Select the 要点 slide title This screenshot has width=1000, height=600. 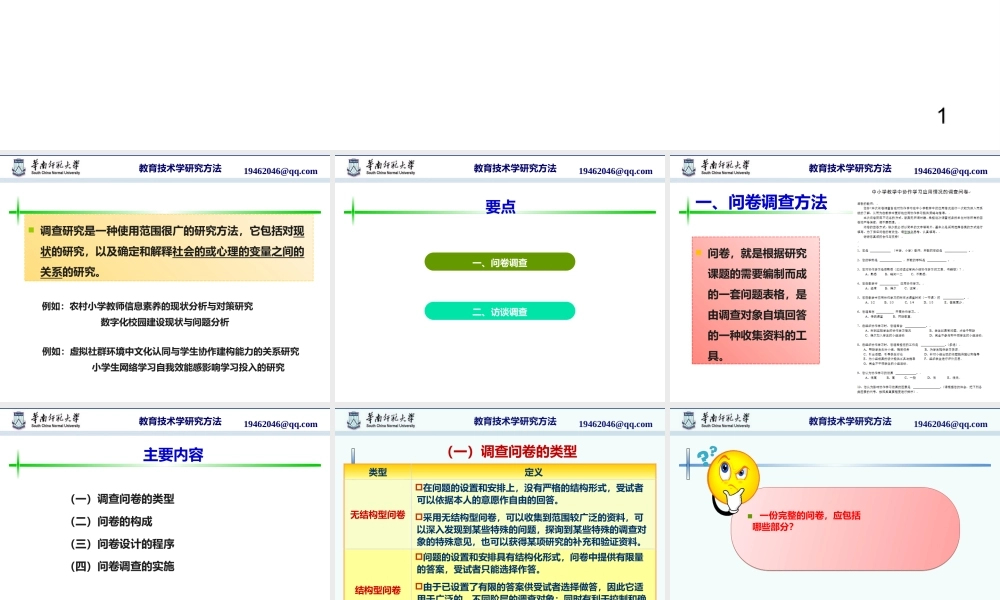[x=499, y=204]
